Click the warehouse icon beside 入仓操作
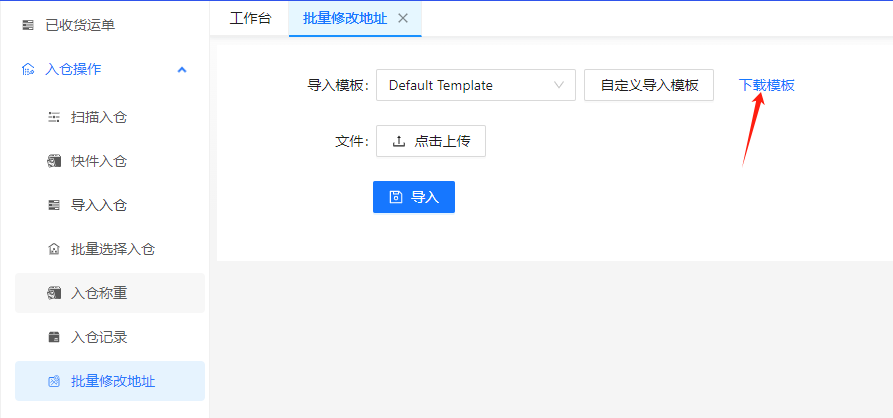893x418 pixels. (27, 70)
